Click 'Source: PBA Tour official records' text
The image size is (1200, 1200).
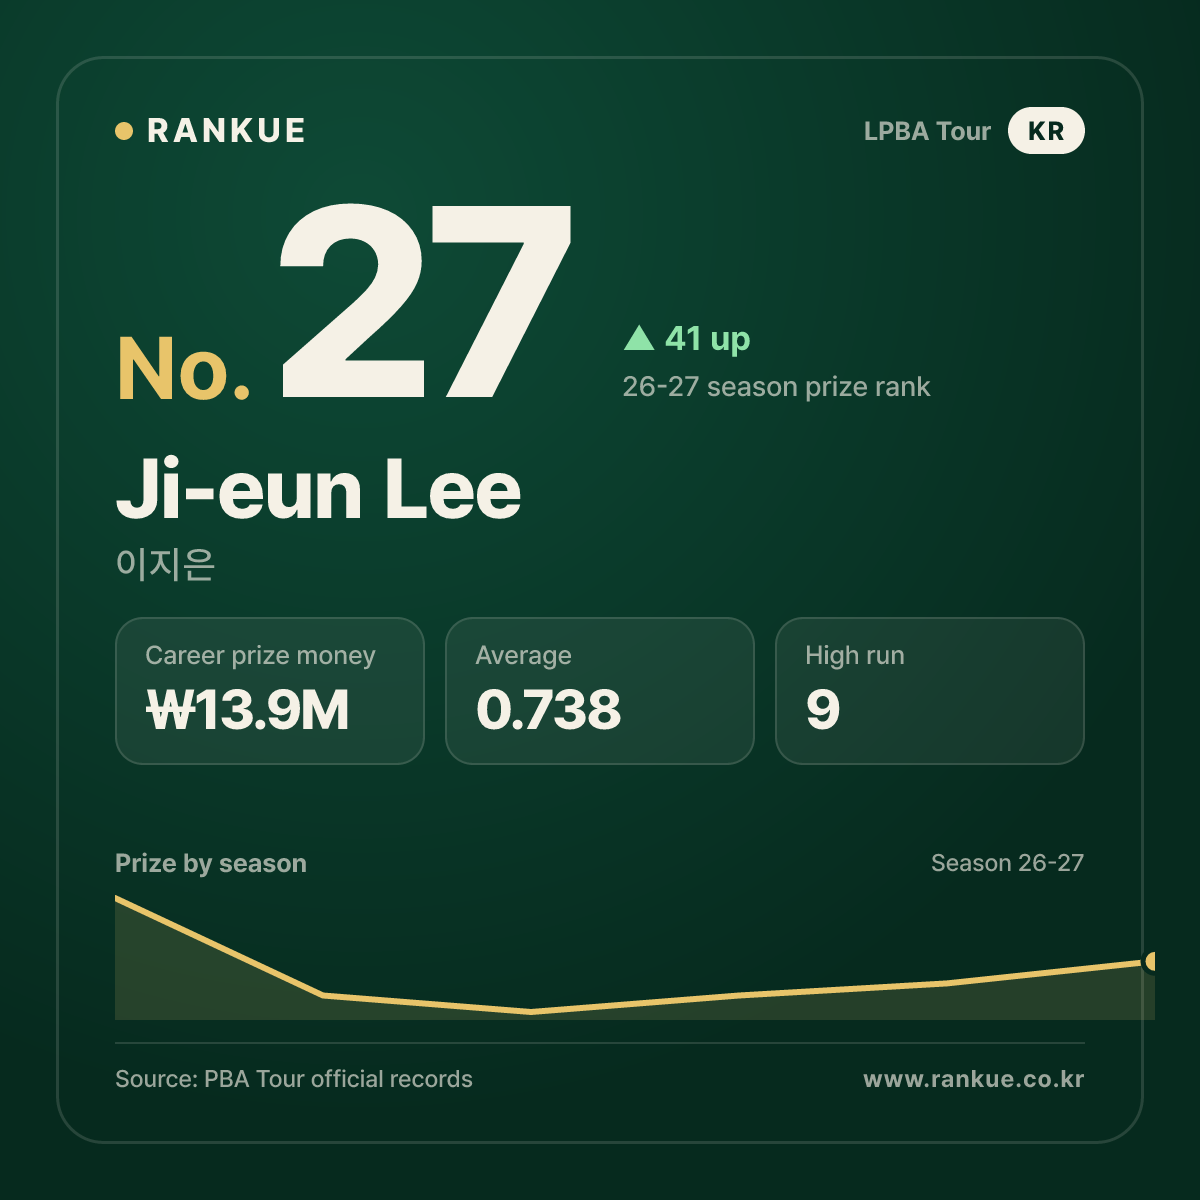coord(294,1079)
